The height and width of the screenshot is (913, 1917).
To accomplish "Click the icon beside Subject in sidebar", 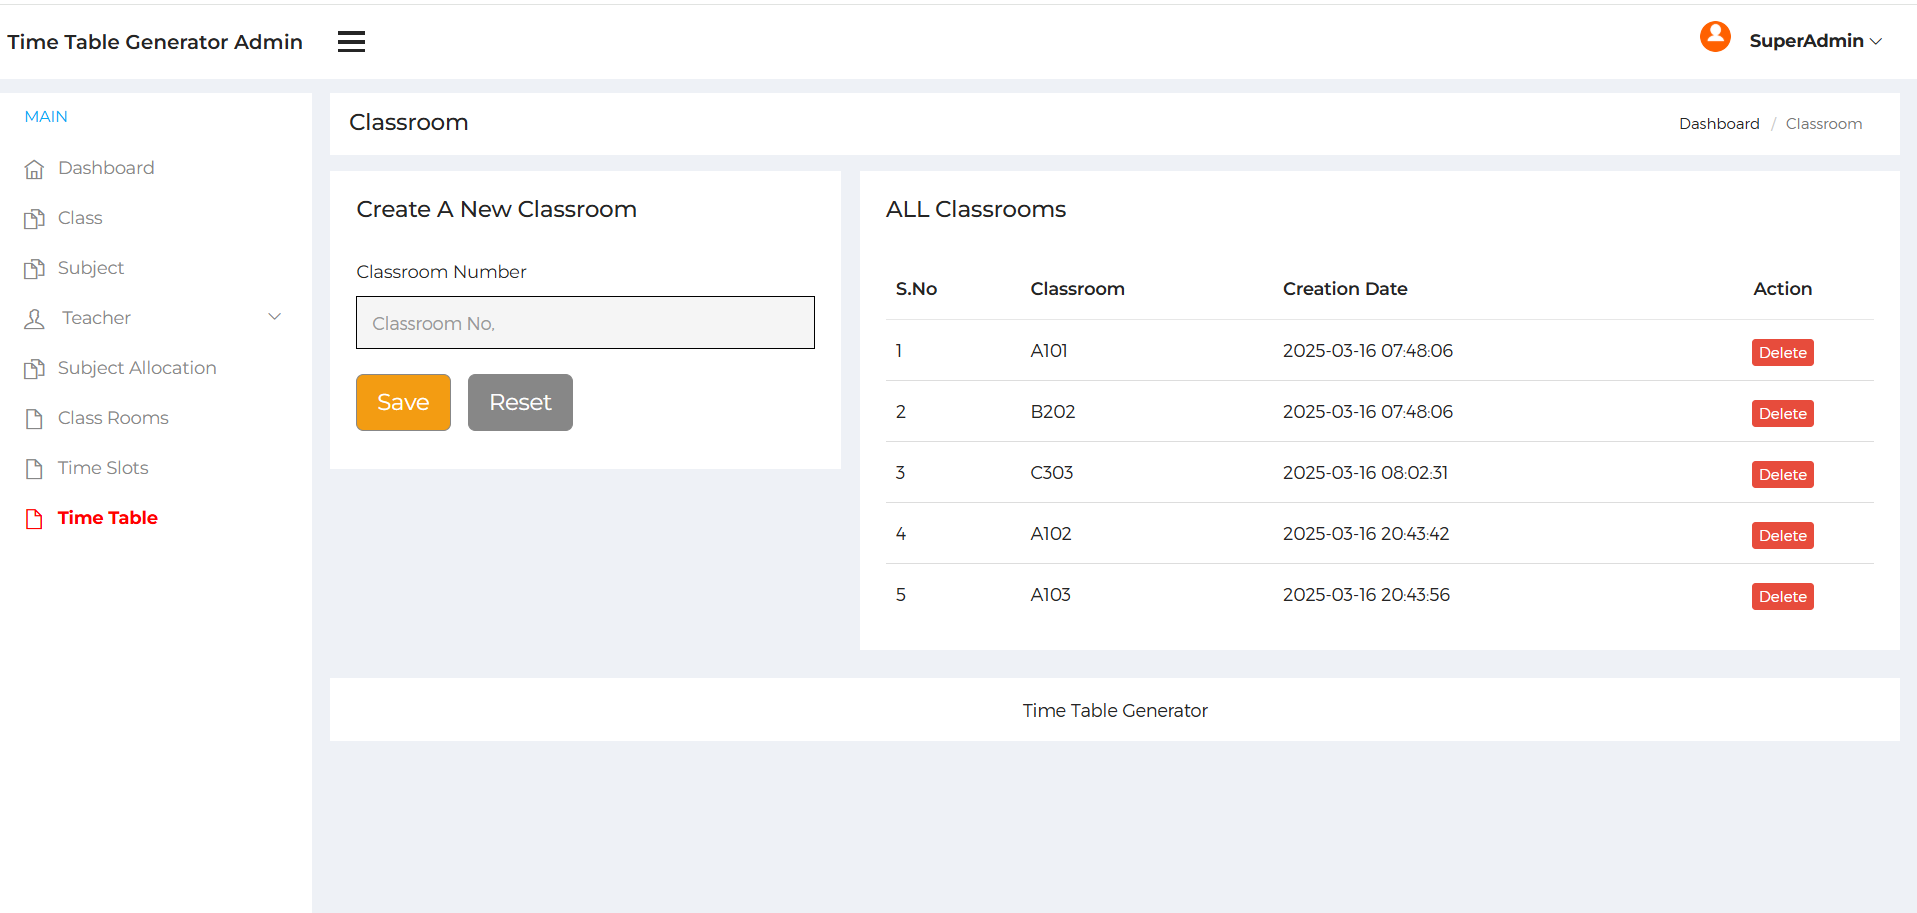I will coord(34,269).
